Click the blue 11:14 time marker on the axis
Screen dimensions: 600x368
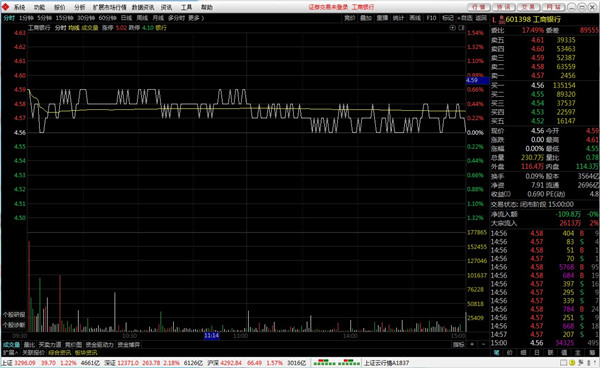pos(211,335)
